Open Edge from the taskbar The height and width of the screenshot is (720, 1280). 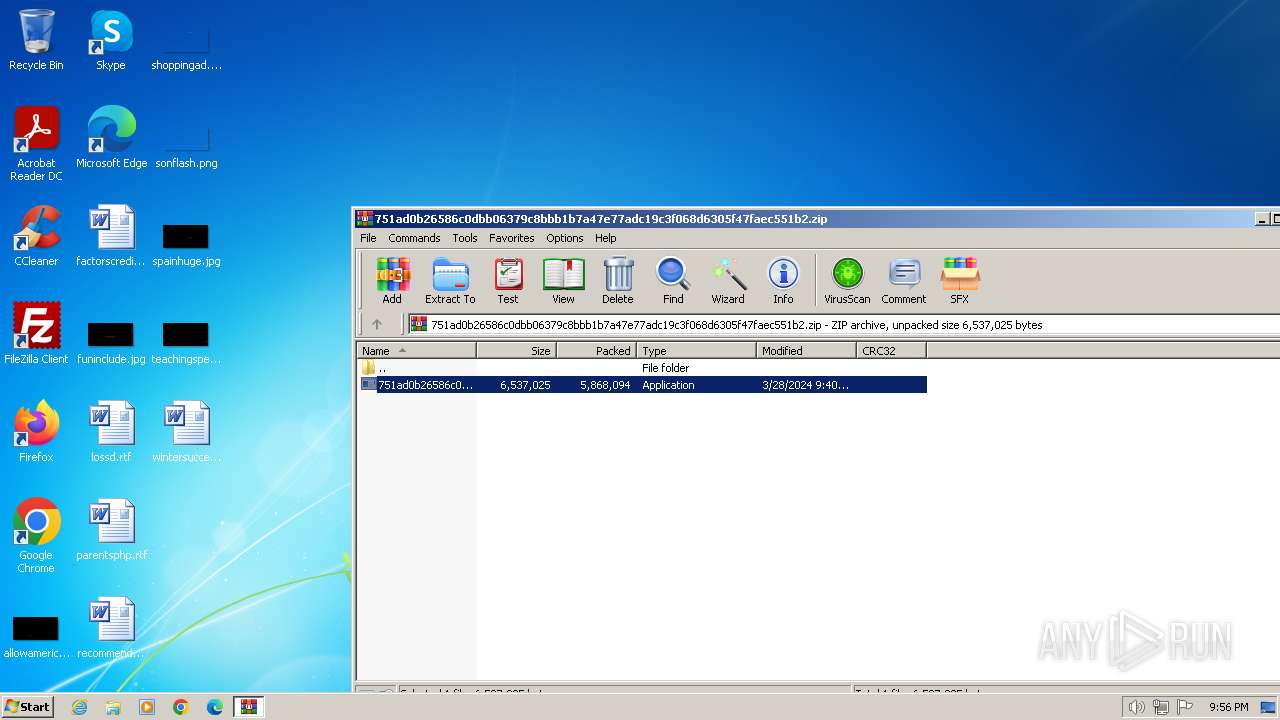(215, 707)
